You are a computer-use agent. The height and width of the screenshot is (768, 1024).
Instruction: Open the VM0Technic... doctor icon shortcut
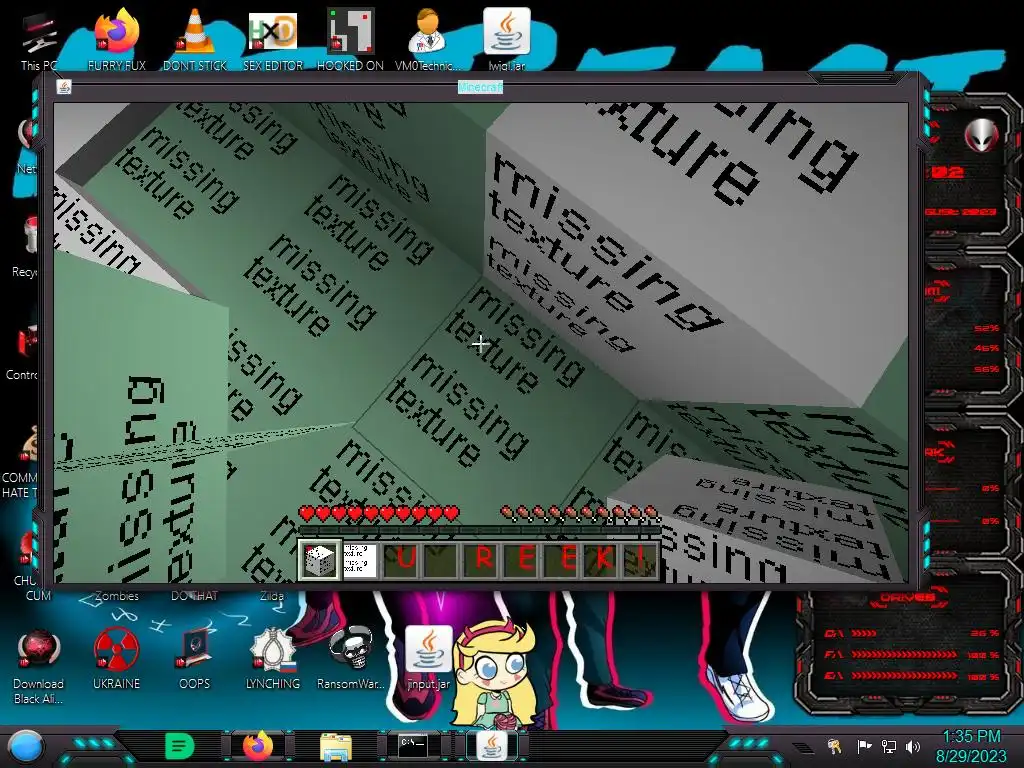pos(428,39)
